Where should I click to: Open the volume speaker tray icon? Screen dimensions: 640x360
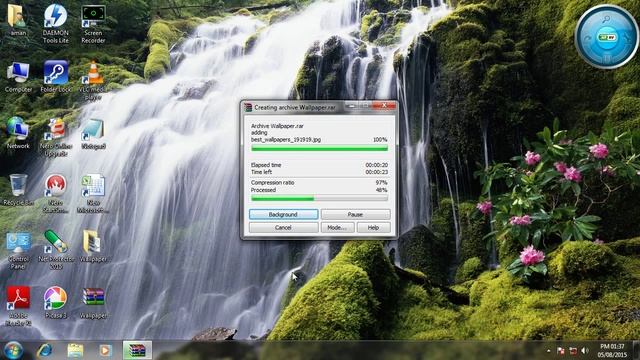585,351
